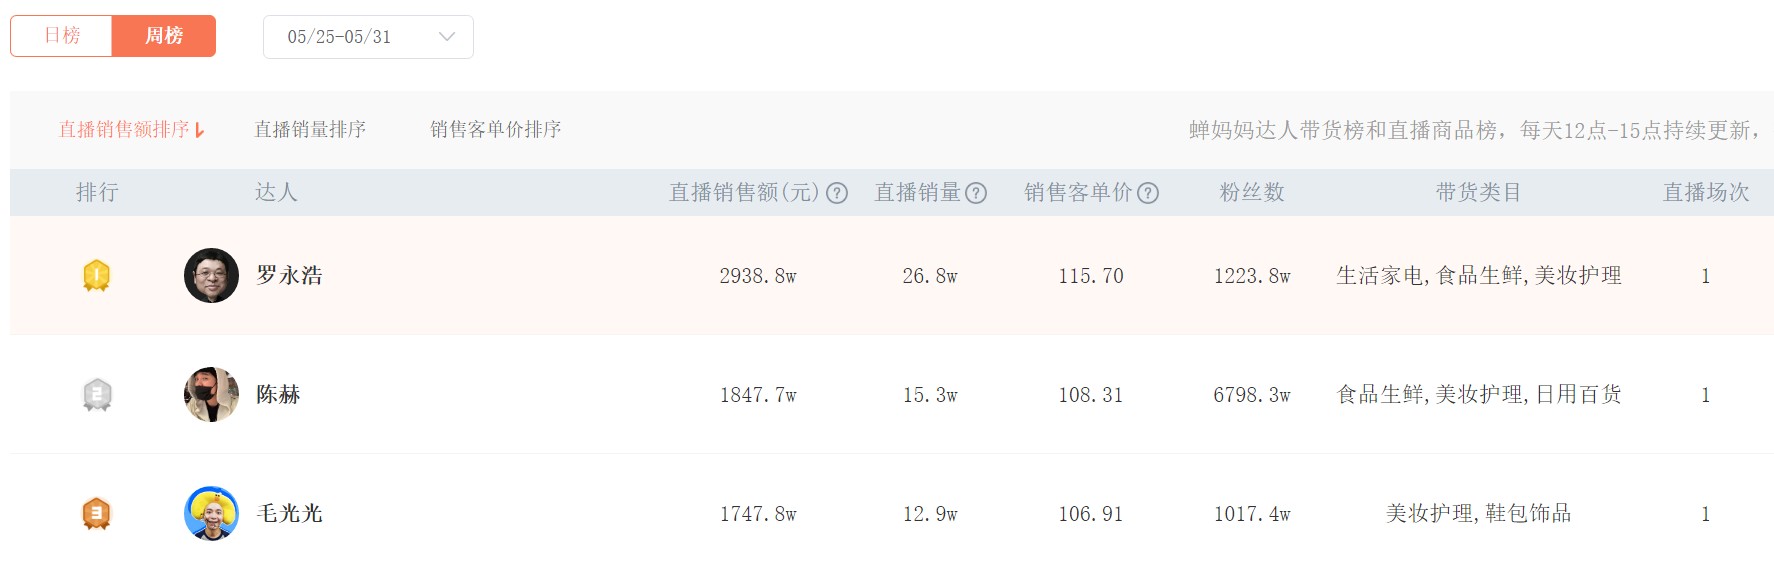The width and height of the screenshot is (1774, 562).
Task: Open the 05/25-05/31 date range dropdown
Action: click(368, 37)
